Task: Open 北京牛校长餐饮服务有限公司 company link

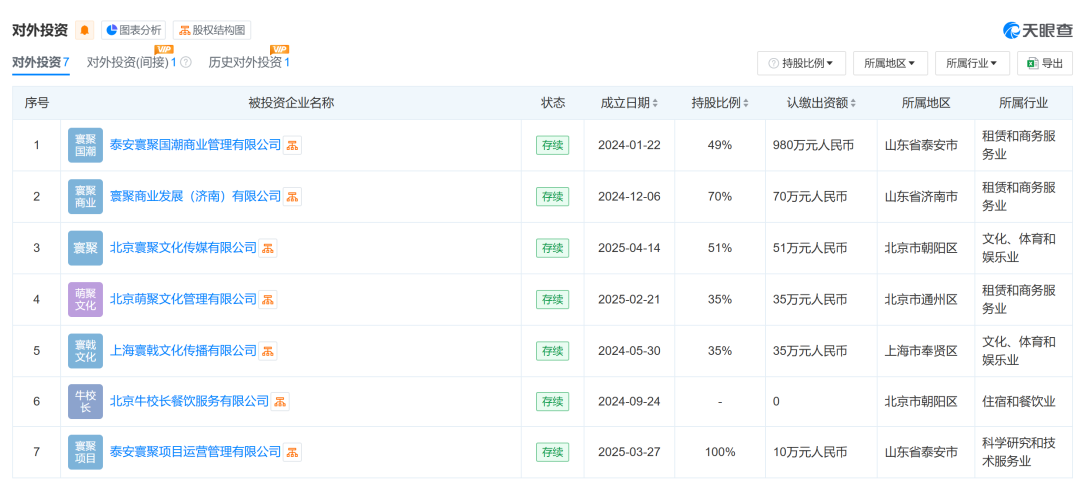Action: tap(189, 401)
